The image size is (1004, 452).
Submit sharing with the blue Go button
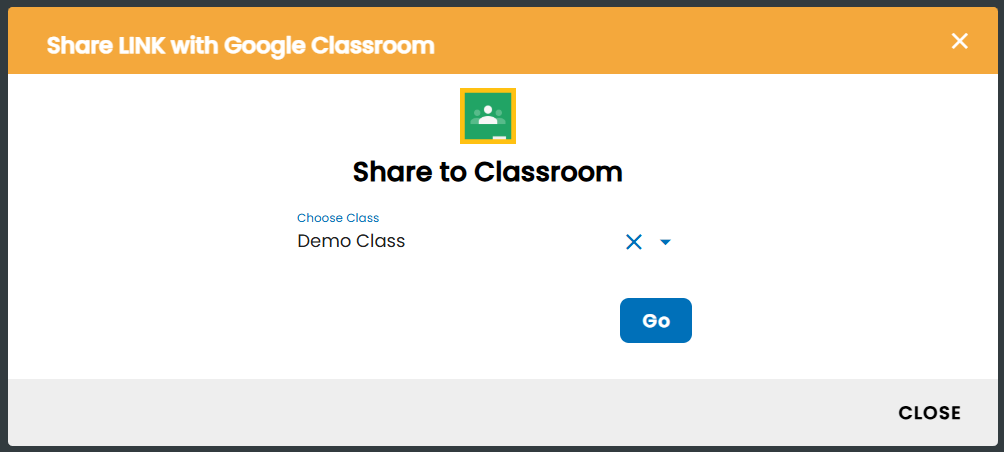(x=656, y=320)
